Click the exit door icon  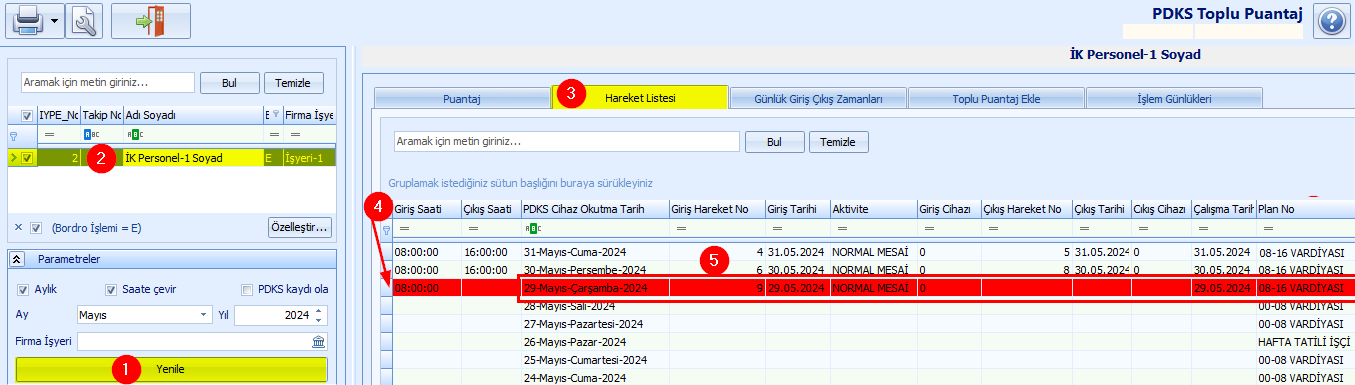pyautogui.click(x=151, y=20)
